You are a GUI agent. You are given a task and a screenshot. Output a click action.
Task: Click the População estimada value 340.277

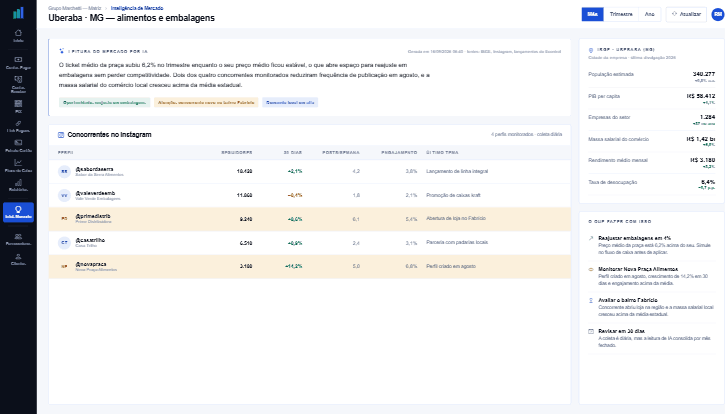pyautogui.click(x=704, y=74)
